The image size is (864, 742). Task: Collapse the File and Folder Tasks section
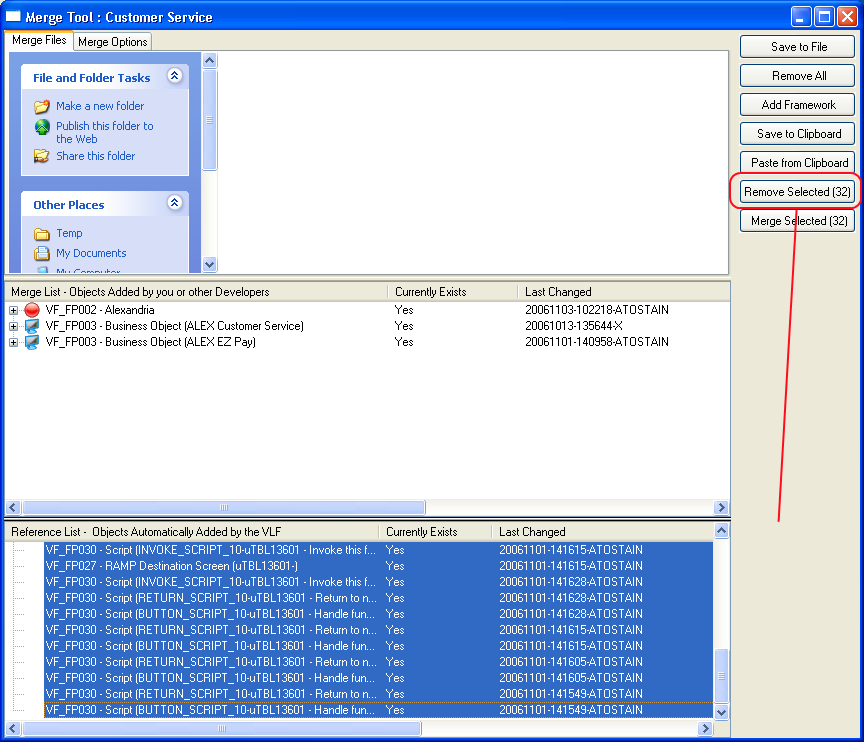174,76
